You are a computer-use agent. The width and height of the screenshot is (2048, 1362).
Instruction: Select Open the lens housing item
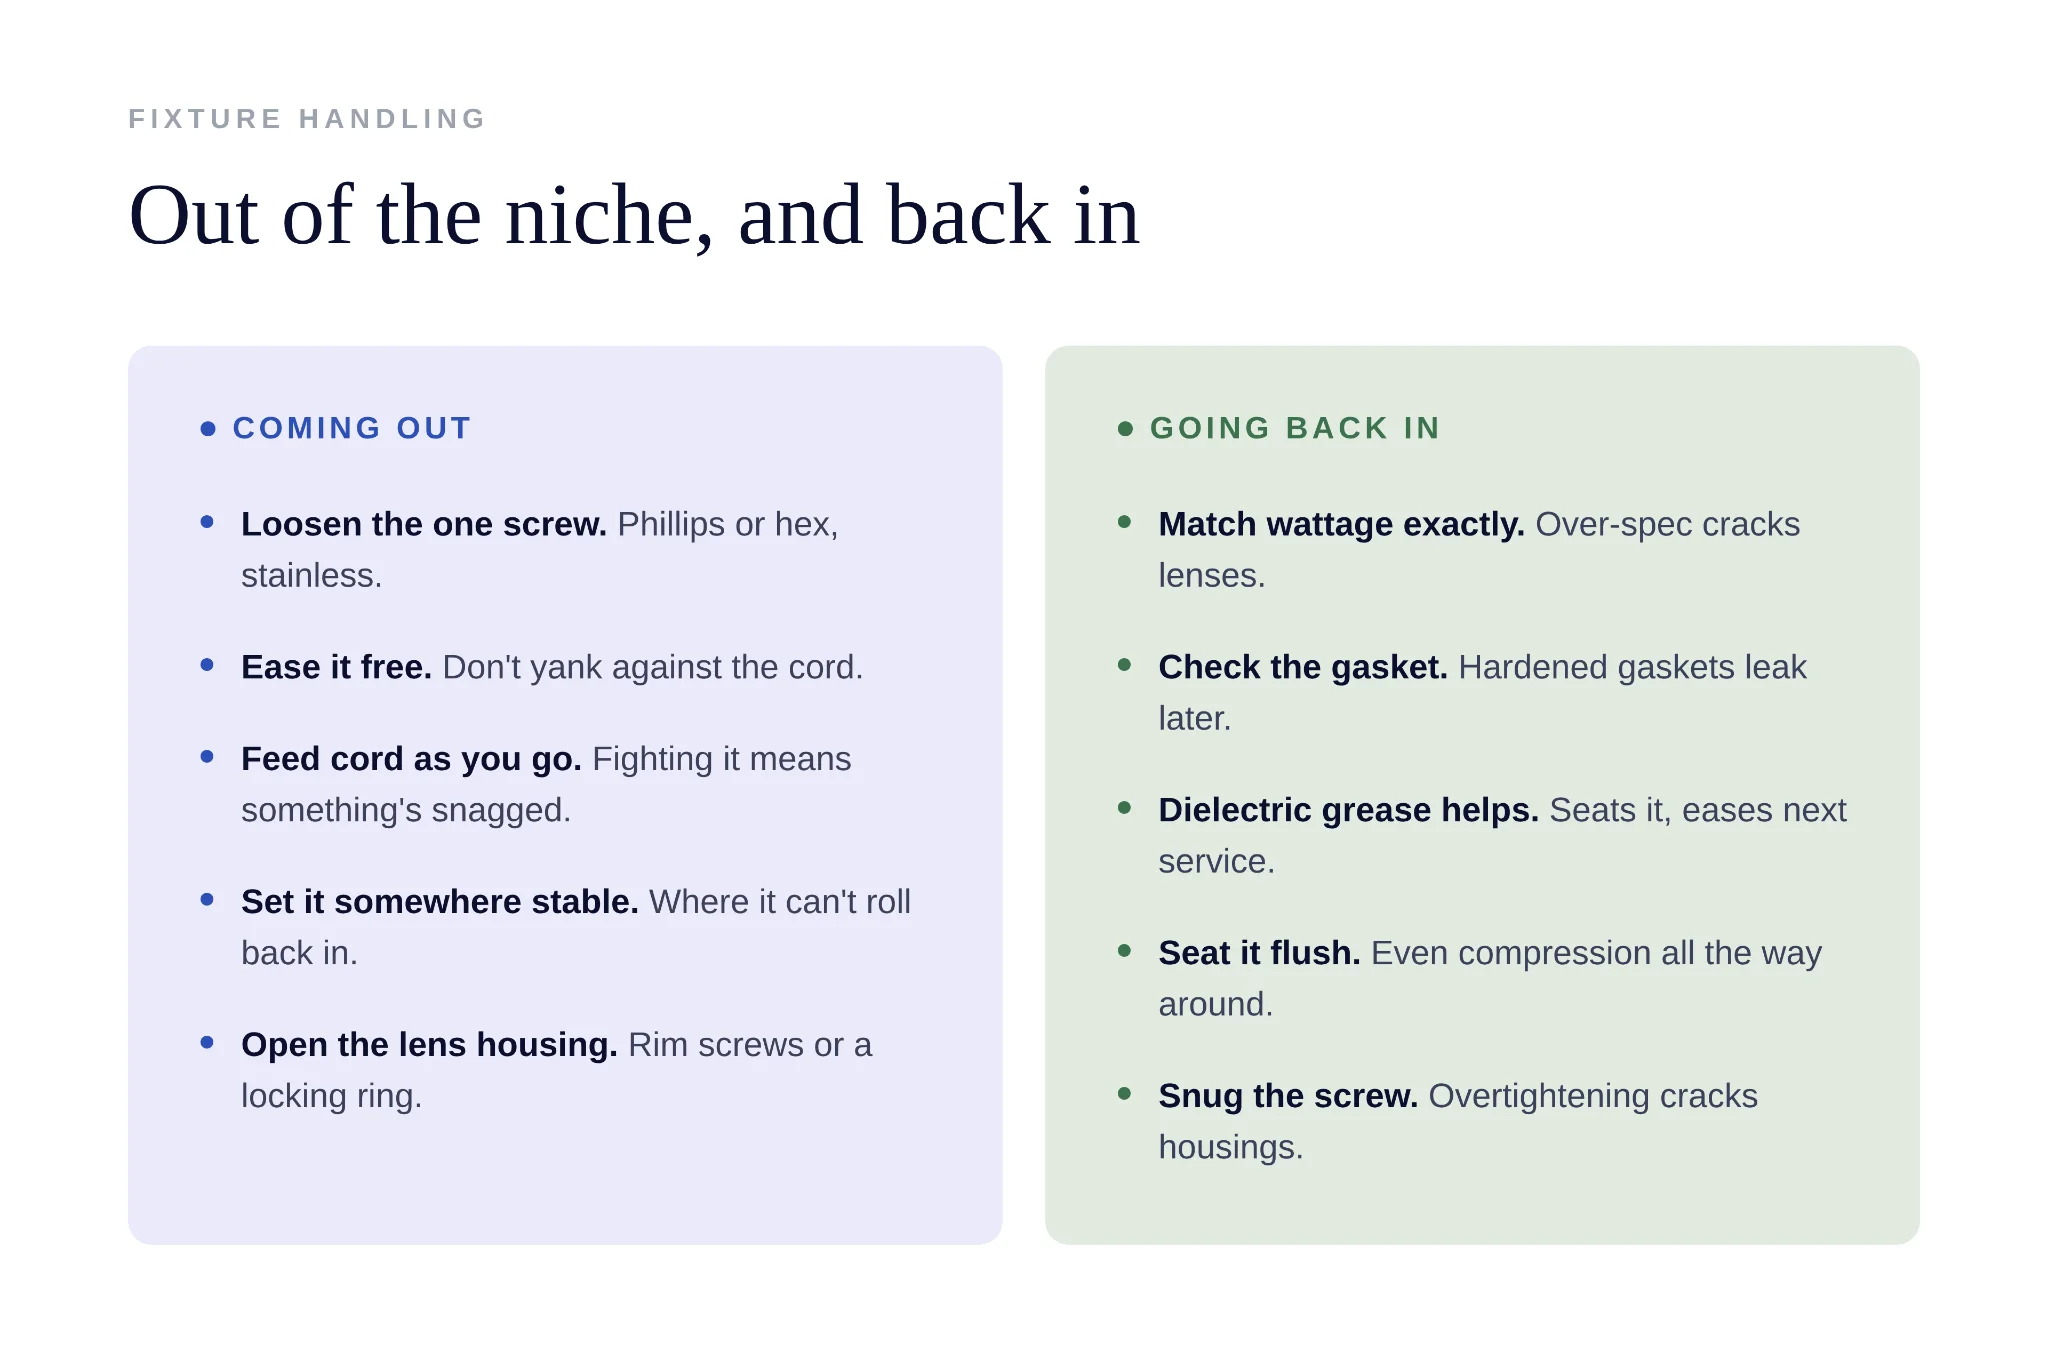pyautogui.click(x=557, y=1070)
